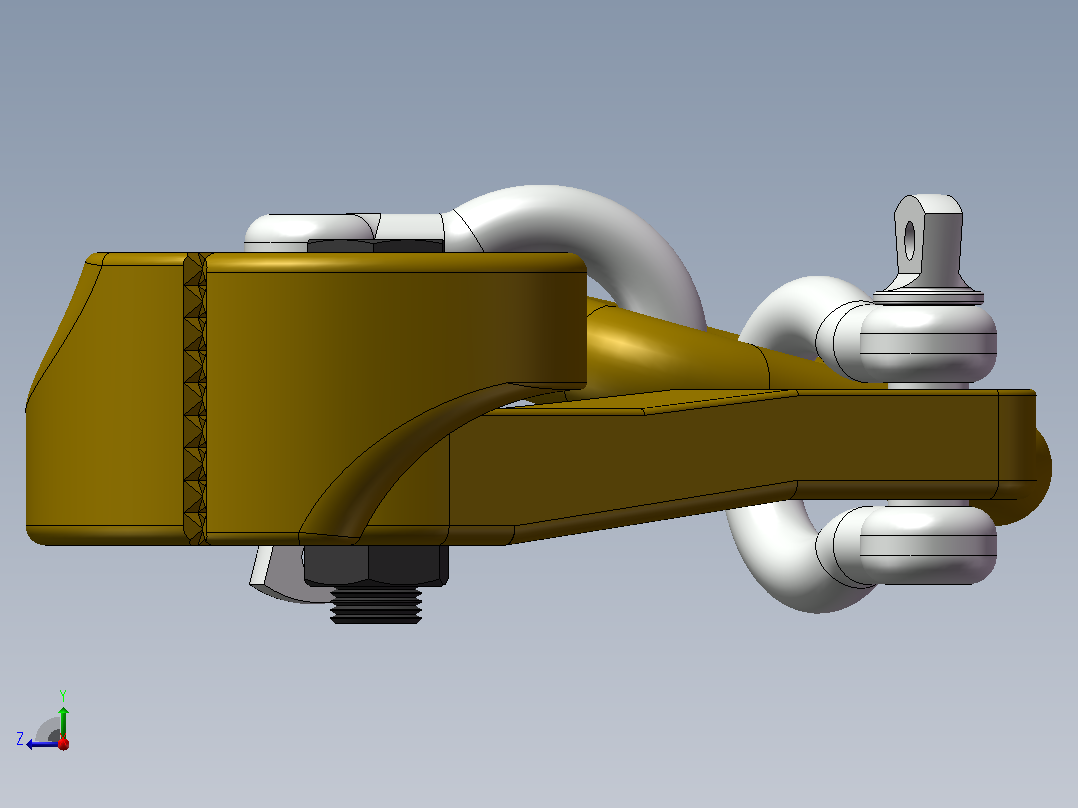Select the white washer plate beside the nut

pyautogui.click(x=275, y=574)
